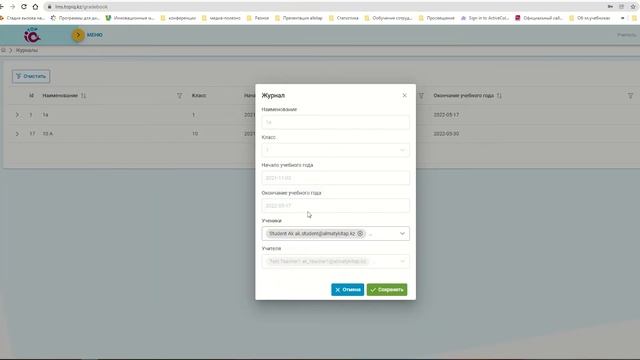Expand the side menu with yellow arrow button
The image size is (640, 360).
pyautogui.click(x=78, y=35)
